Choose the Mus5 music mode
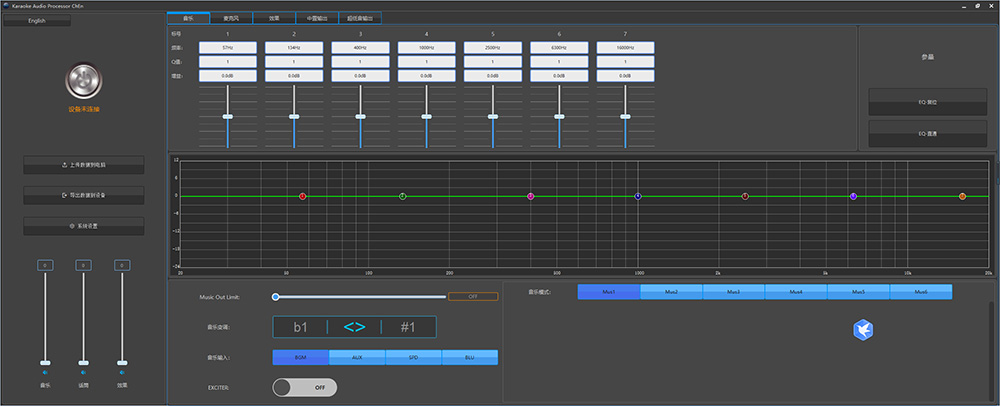 point(858,292)
